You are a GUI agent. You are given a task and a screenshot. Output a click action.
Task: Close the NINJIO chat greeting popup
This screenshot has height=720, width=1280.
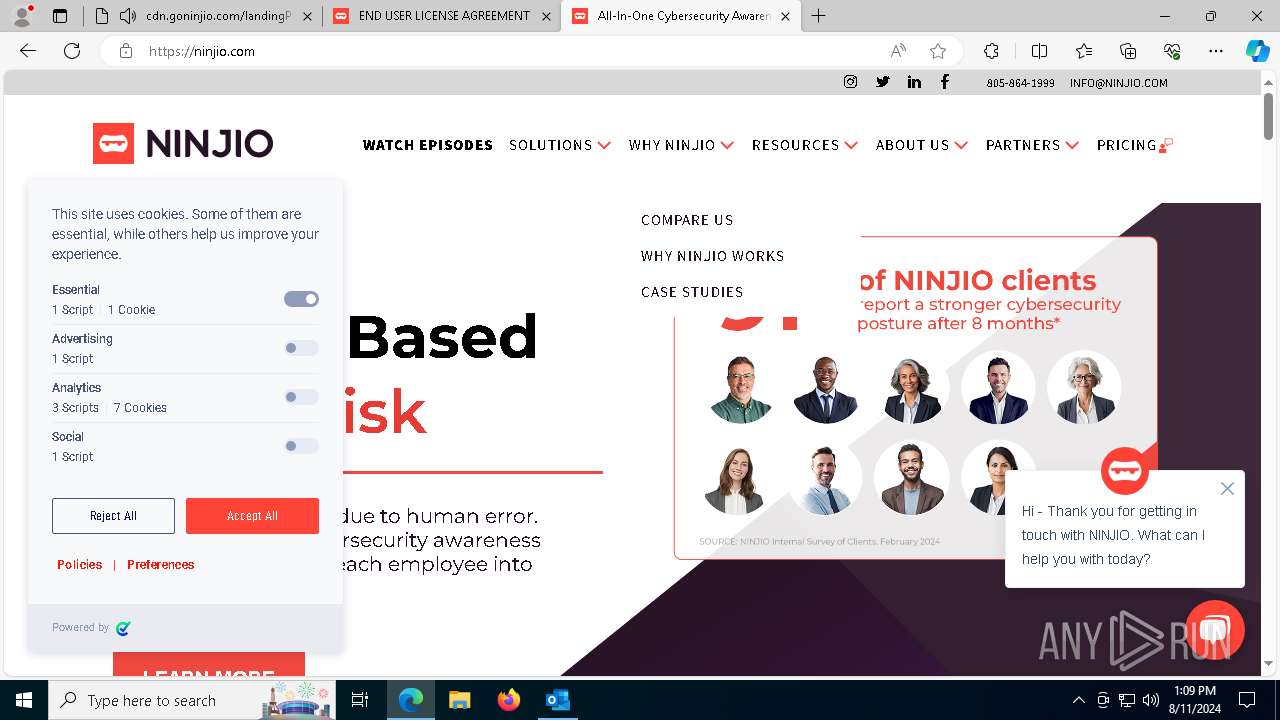tap(1227, 489)
